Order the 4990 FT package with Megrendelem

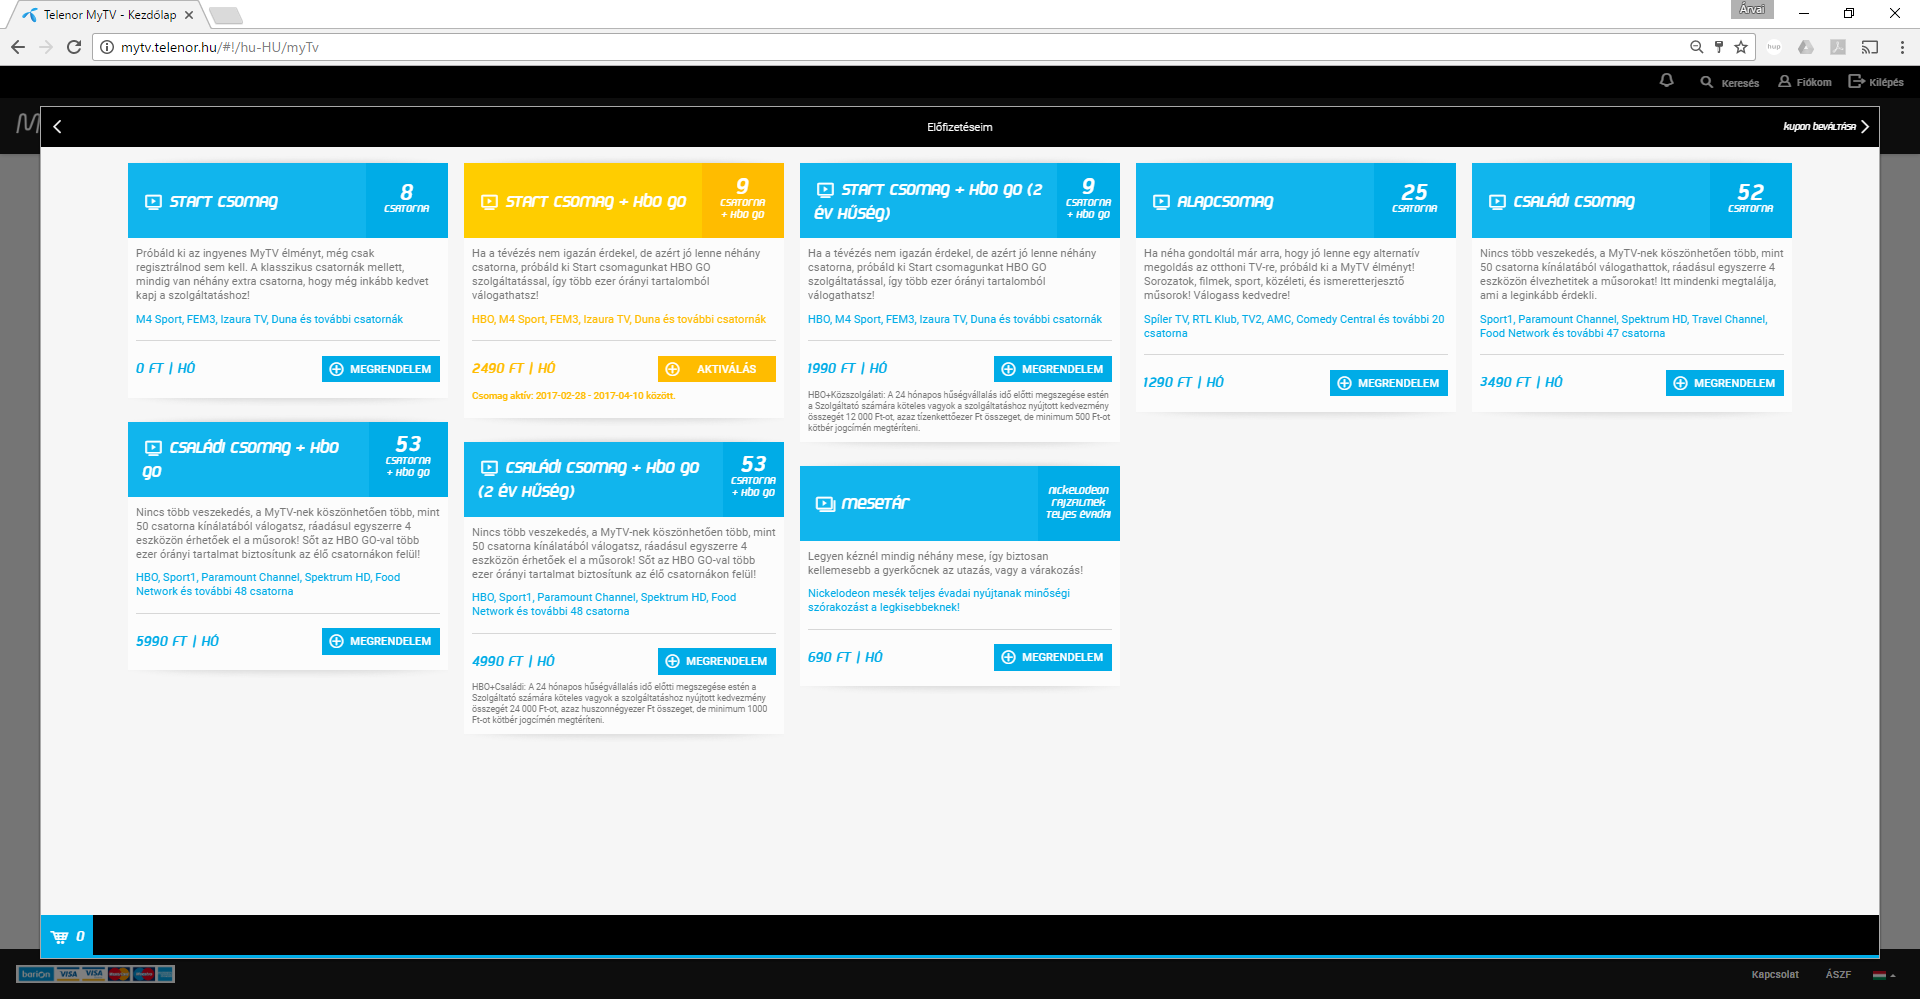pos(717,661)
